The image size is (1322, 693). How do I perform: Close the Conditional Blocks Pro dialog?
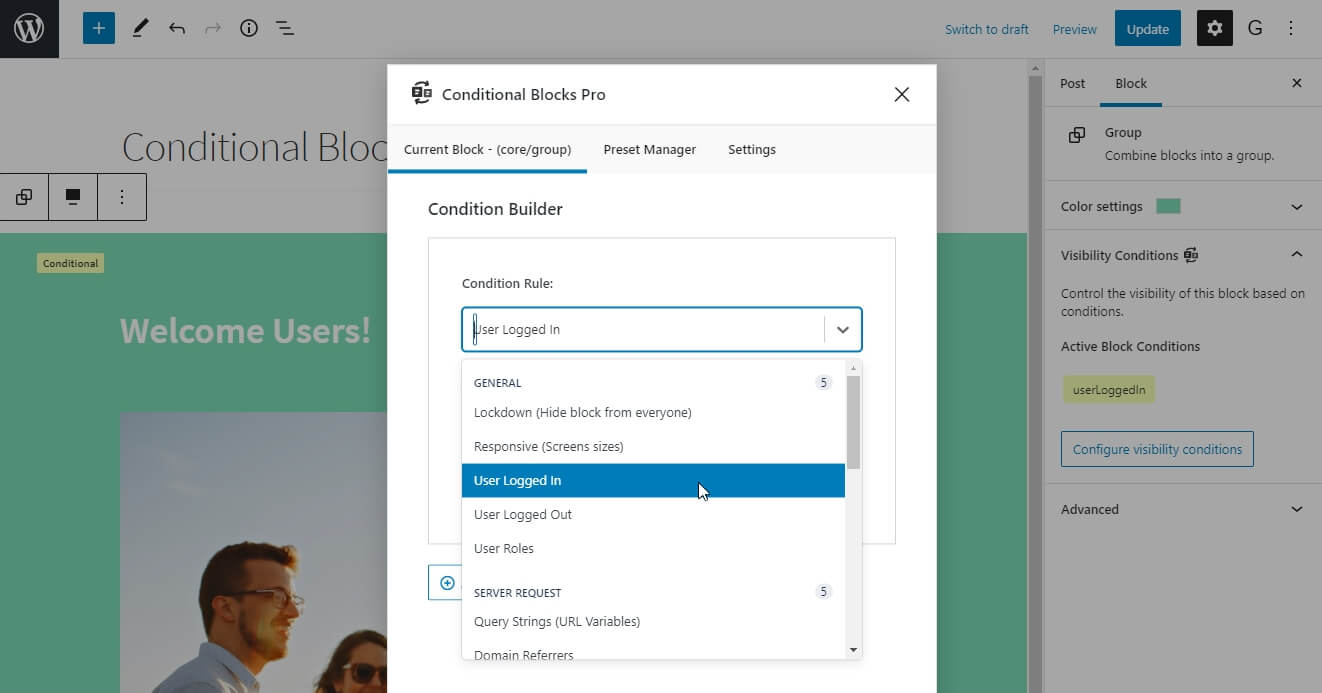(x=902, y=94)
